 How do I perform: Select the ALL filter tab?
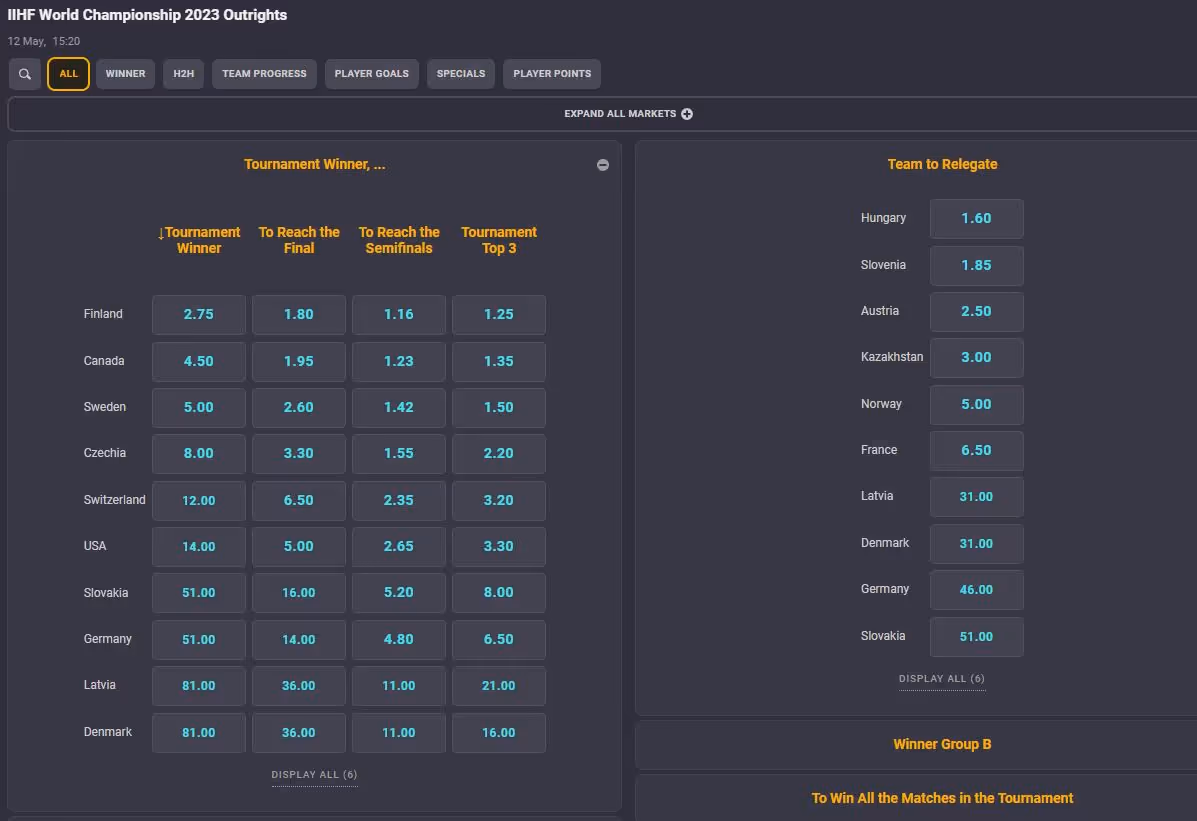point(68,74)
